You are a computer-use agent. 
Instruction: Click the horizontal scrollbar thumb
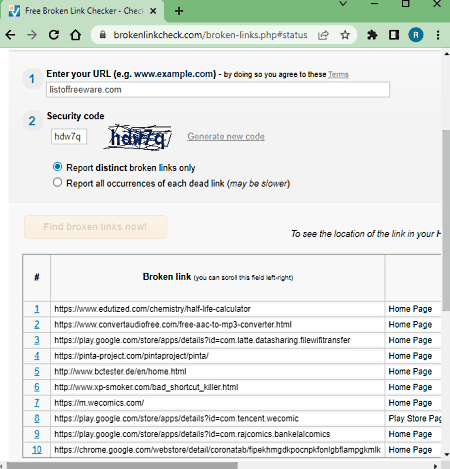(x=122, y=465)
